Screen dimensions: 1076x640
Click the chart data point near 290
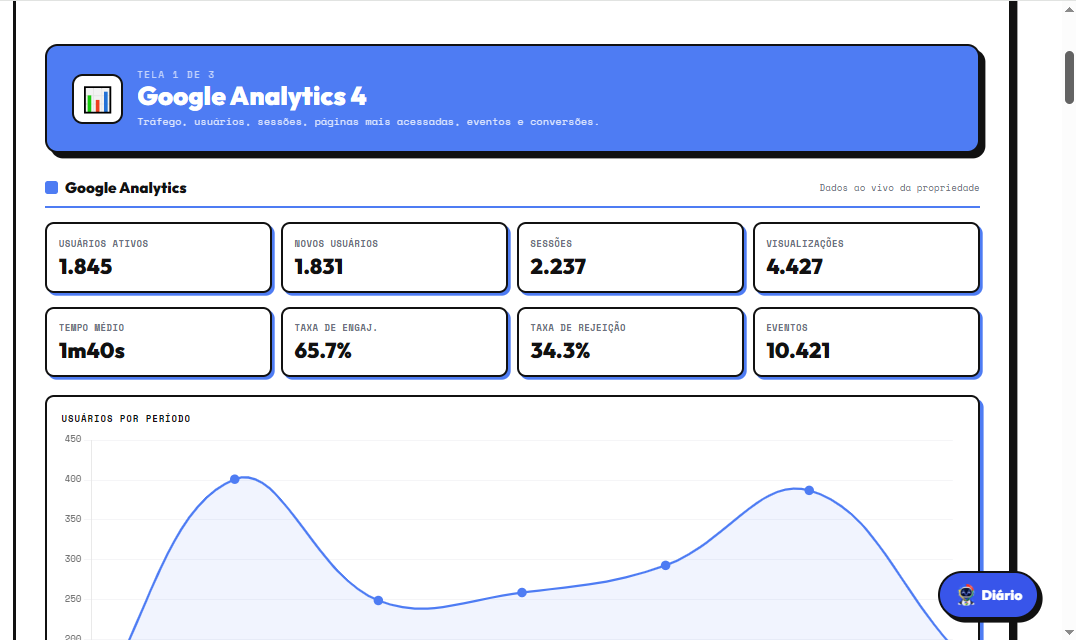coord(666,565)
